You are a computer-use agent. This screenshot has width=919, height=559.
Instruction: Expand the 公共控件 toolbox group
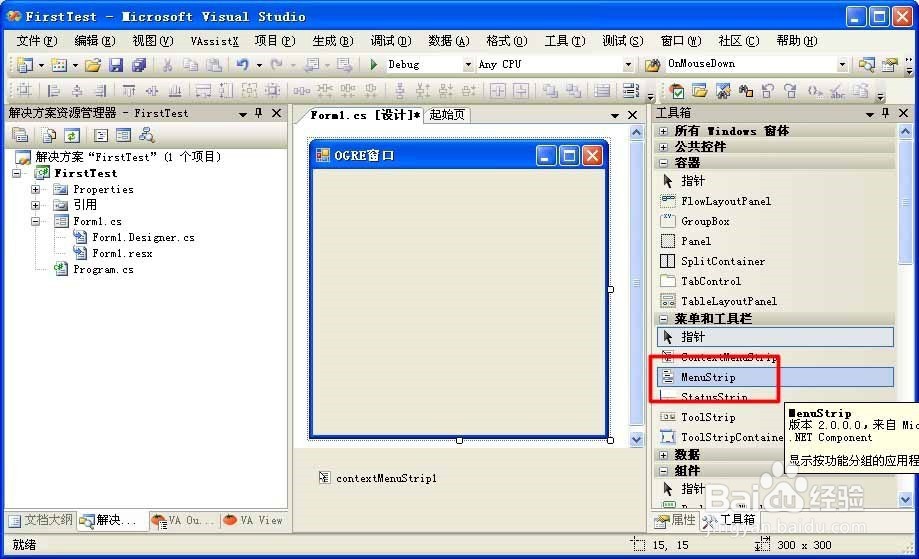tap(663, 146)
